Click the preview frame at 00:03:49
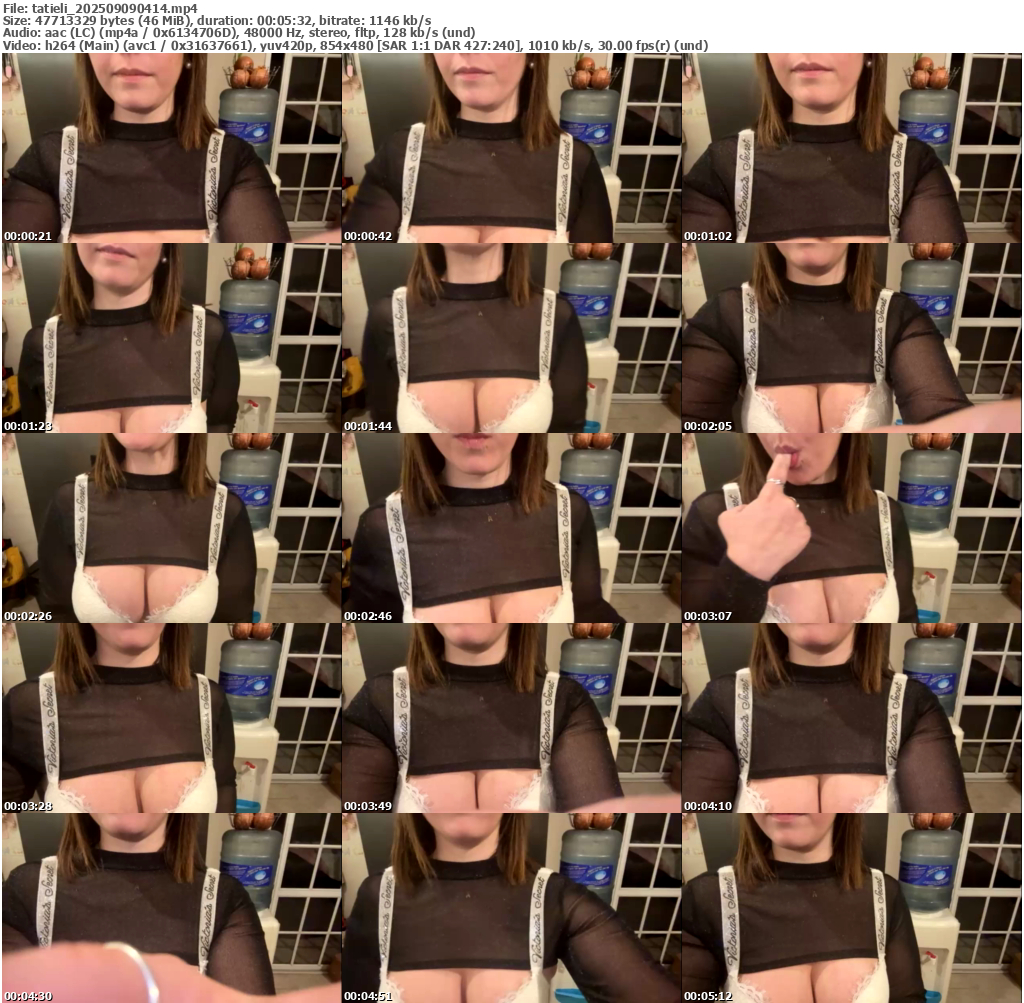1024x1003 pixels. pos(511,718)
